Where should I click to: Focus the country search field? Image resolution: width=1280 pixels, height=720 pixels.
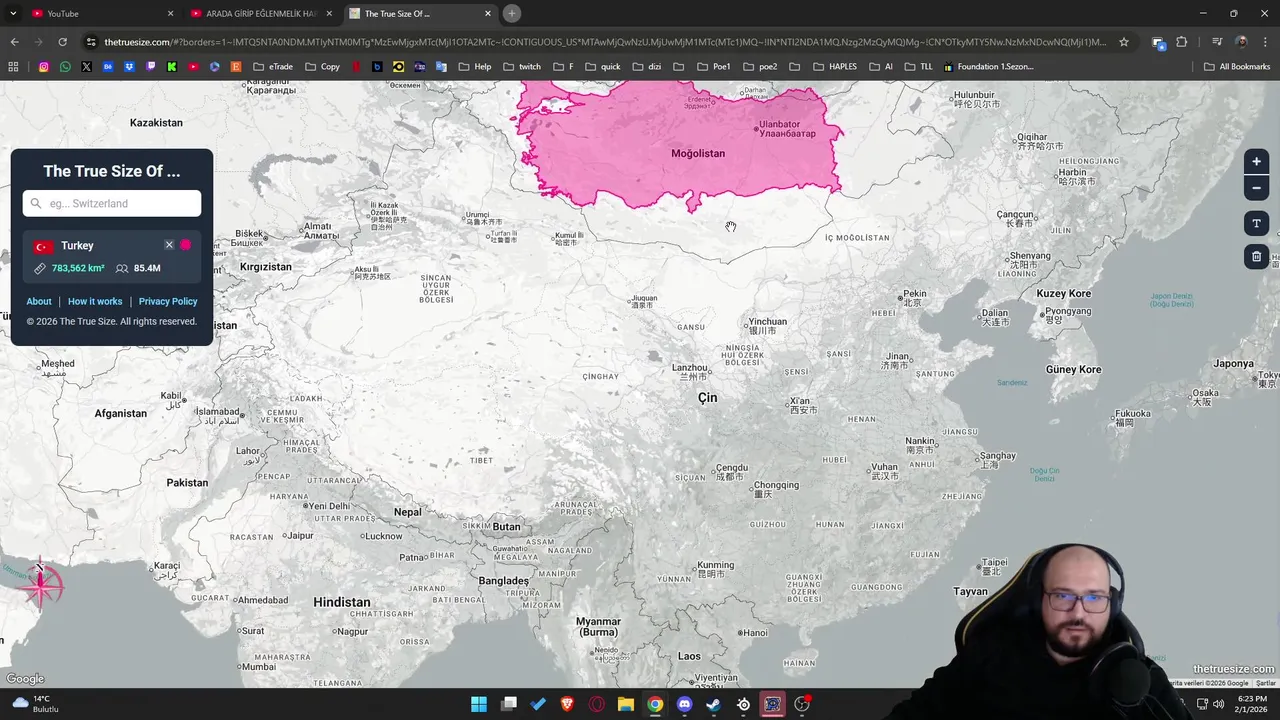coord(112,203)
